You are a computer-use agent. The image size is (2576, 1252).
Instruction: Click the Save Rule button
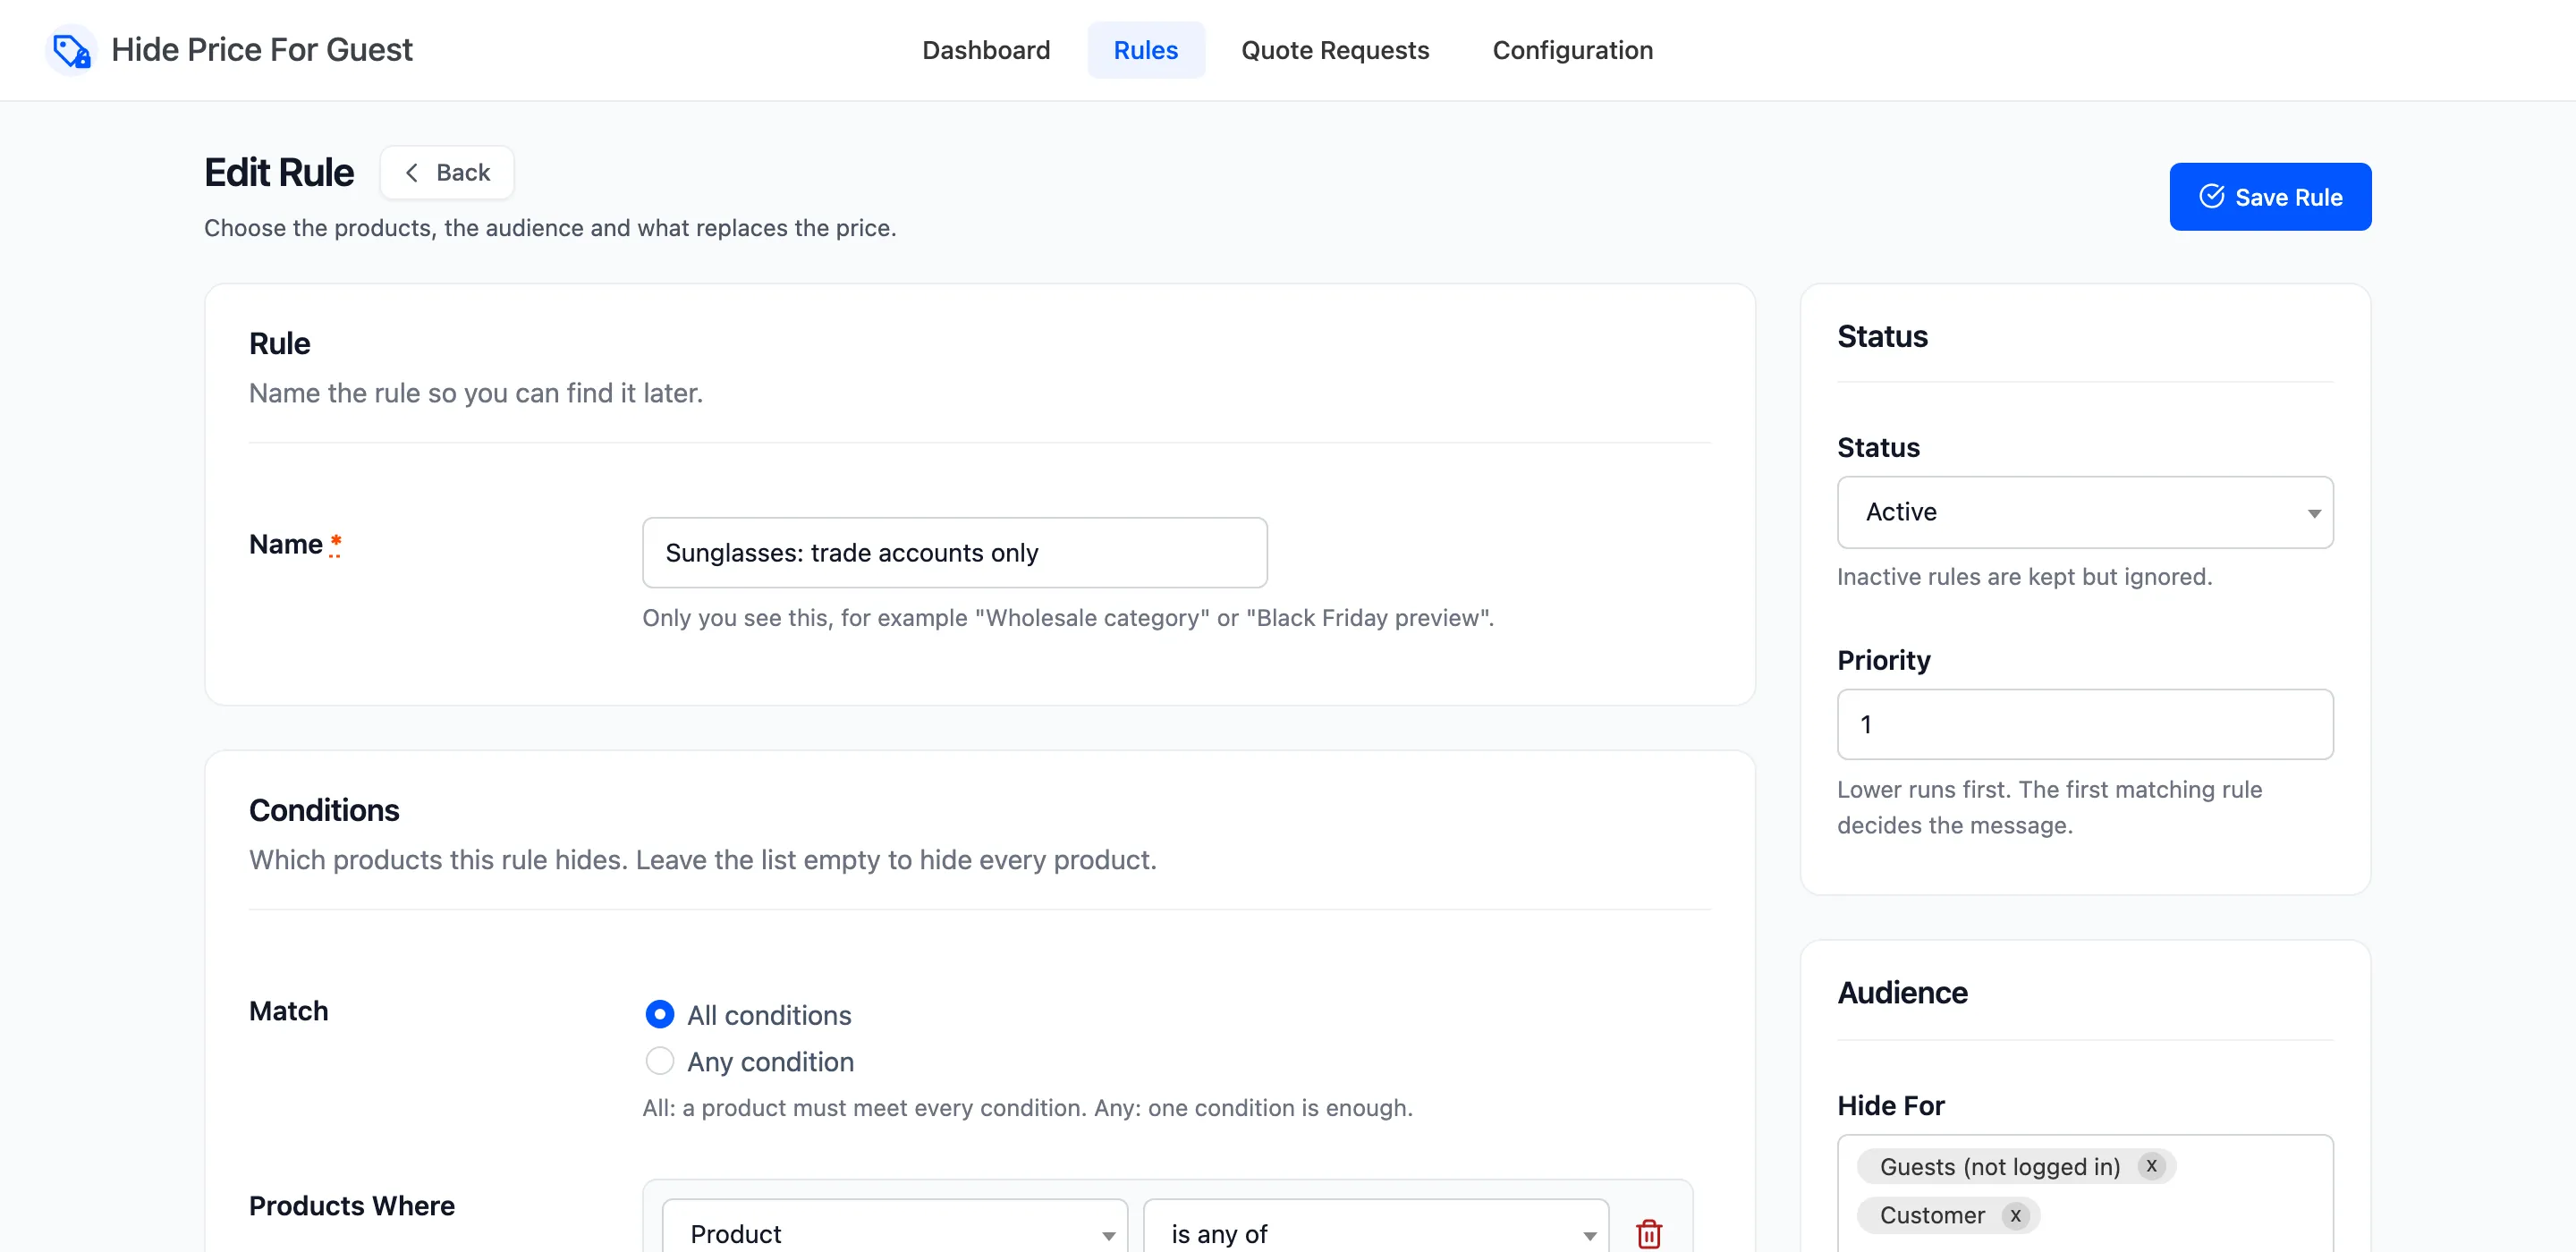(2269, 196)
